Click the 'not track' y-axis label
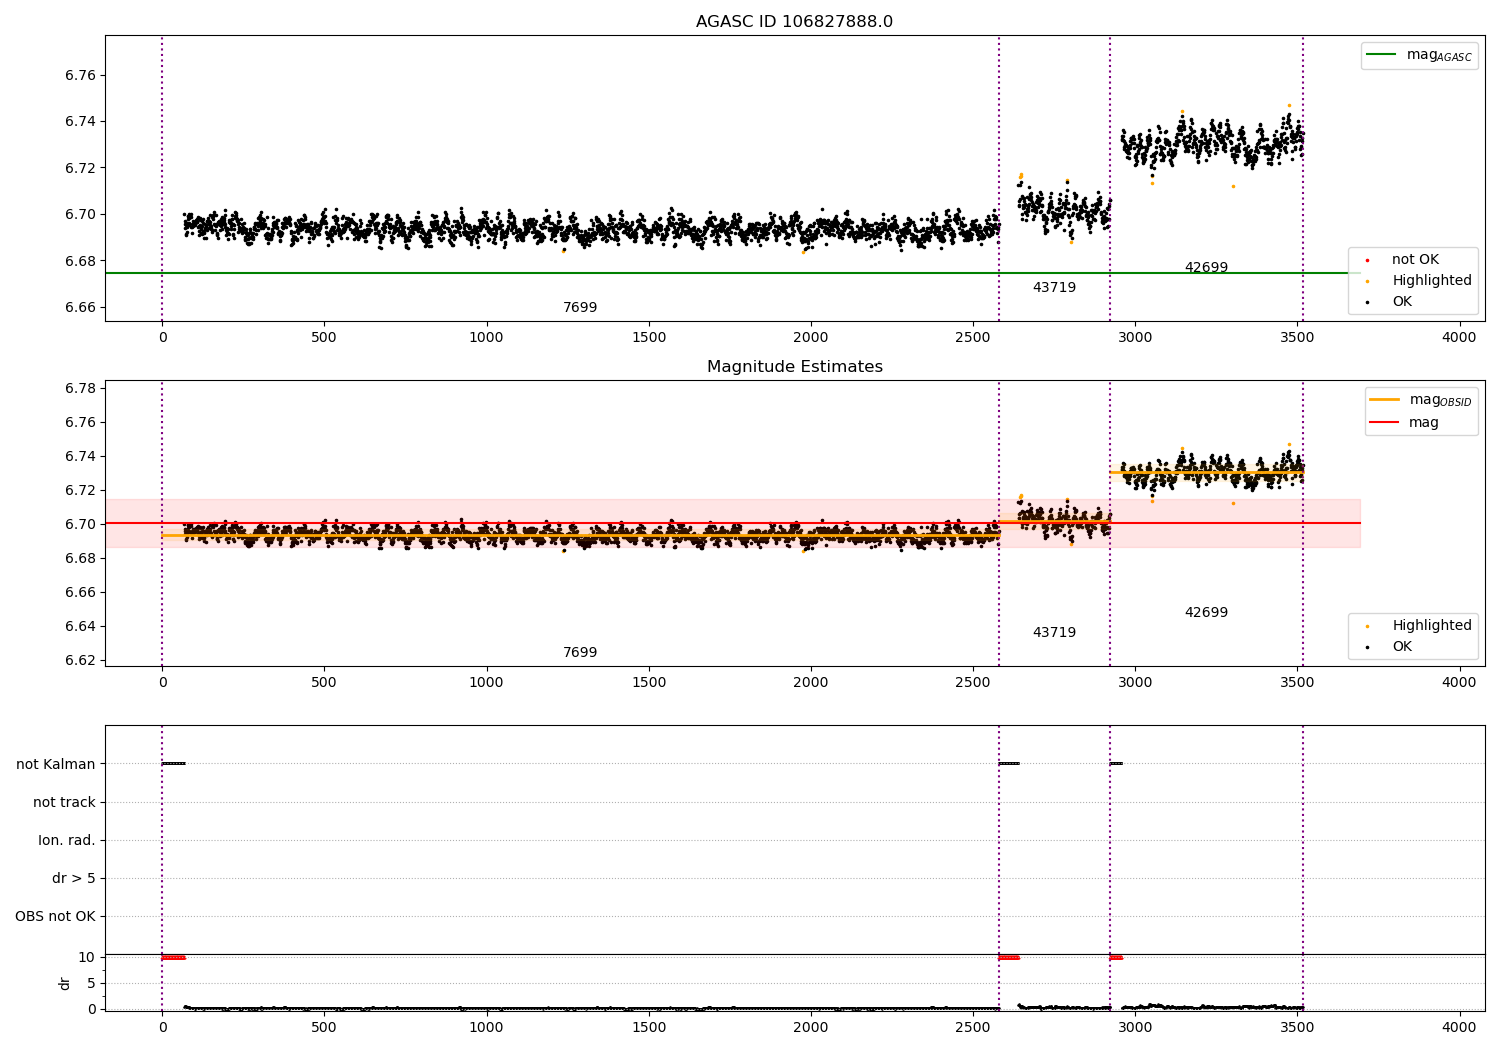This screenshot has width=1500, height=1050. tap(64, 802)
